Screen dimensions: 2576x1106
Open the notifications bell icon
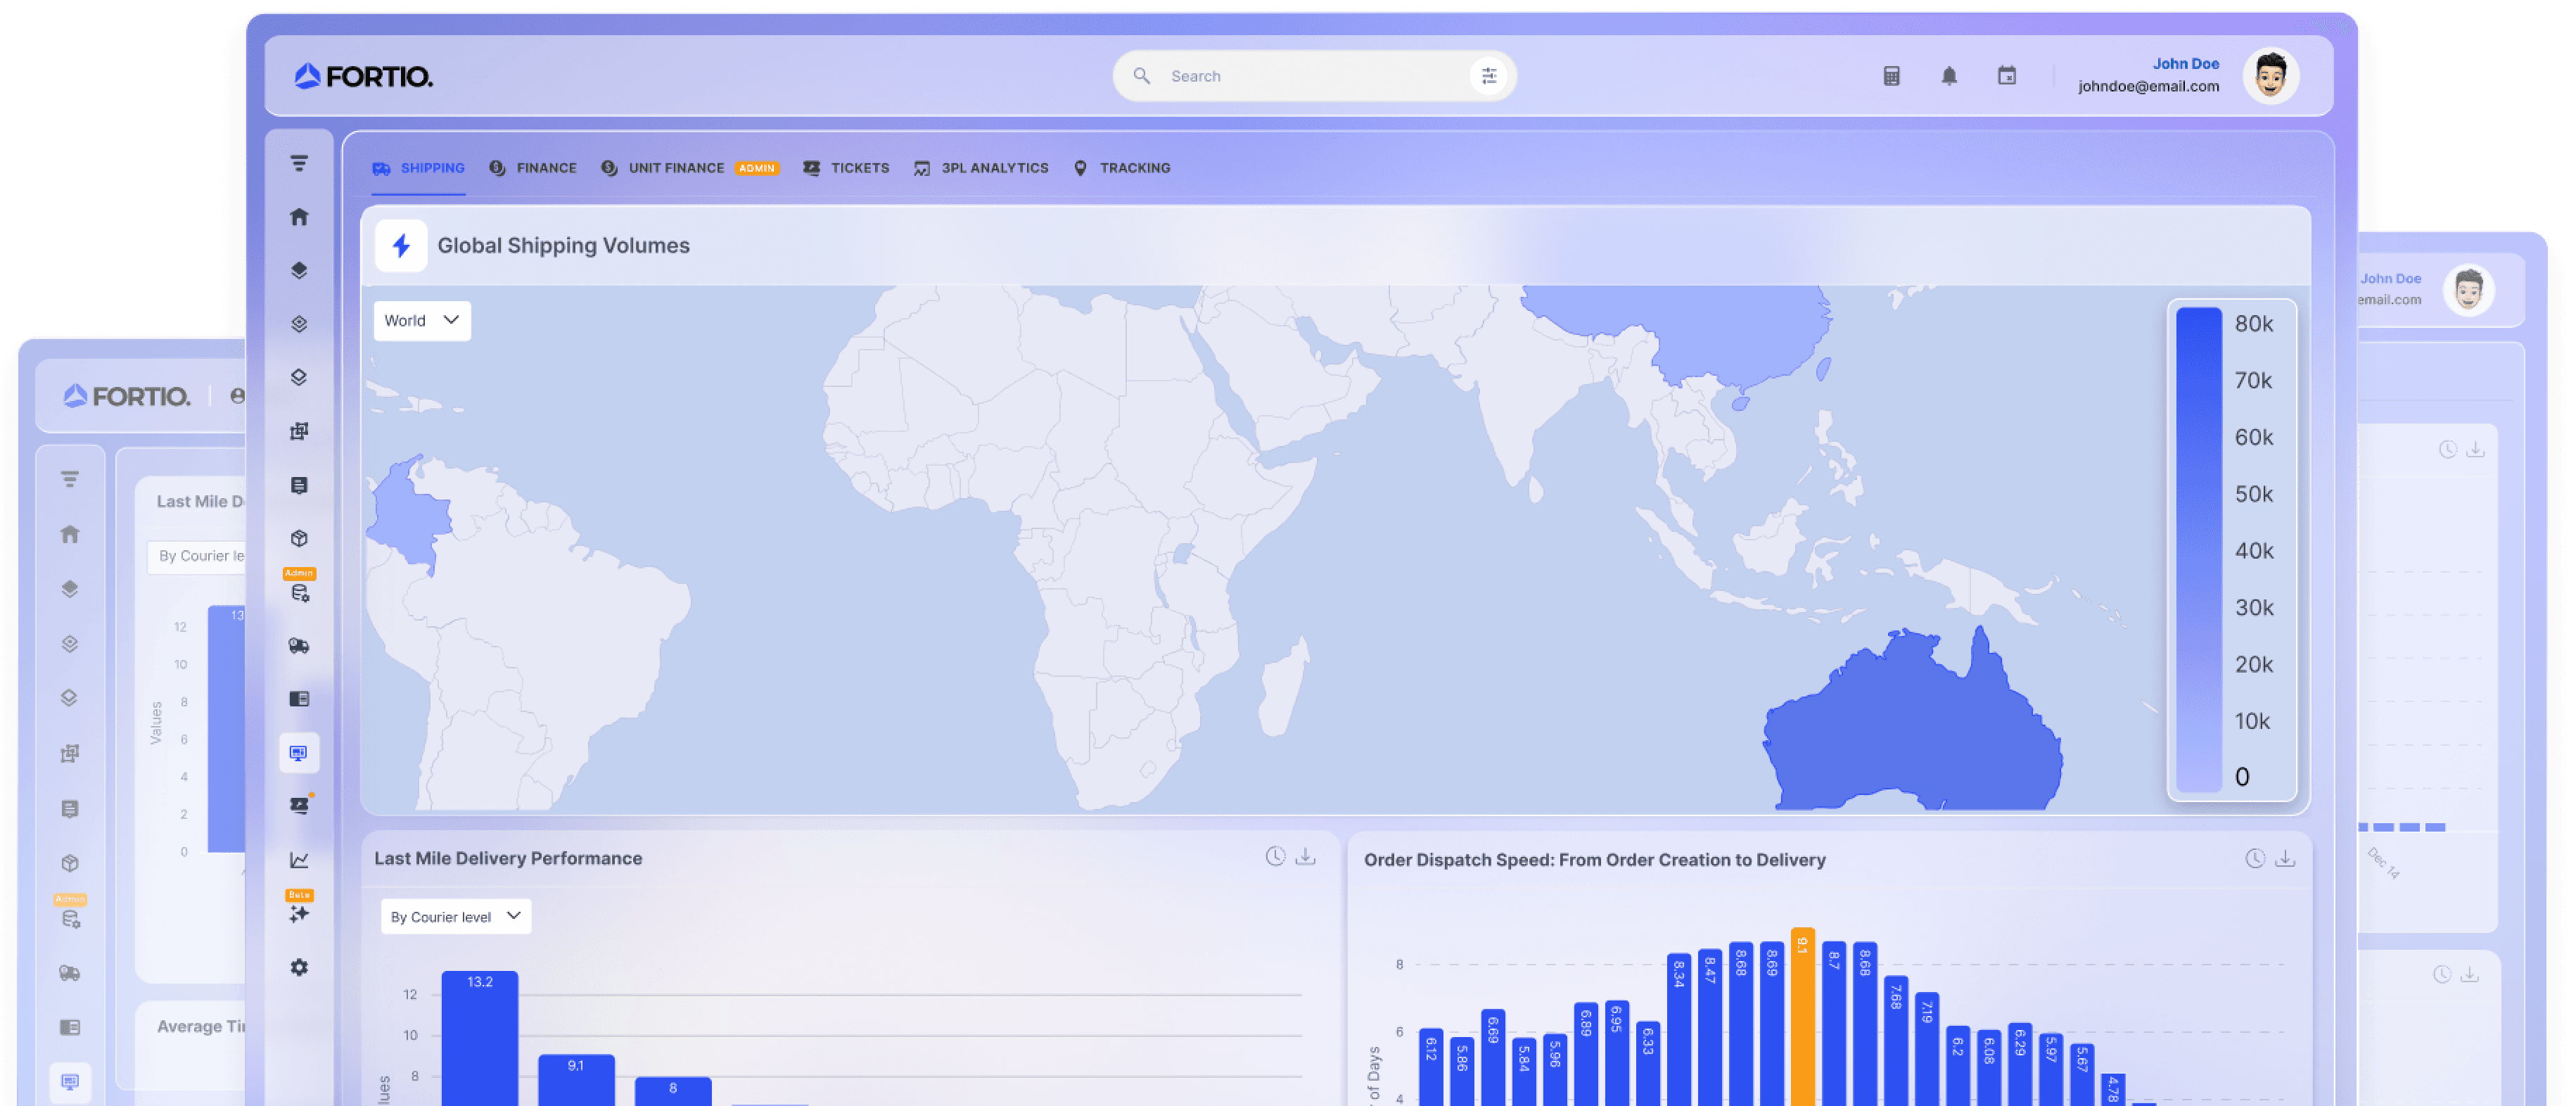1949,76
